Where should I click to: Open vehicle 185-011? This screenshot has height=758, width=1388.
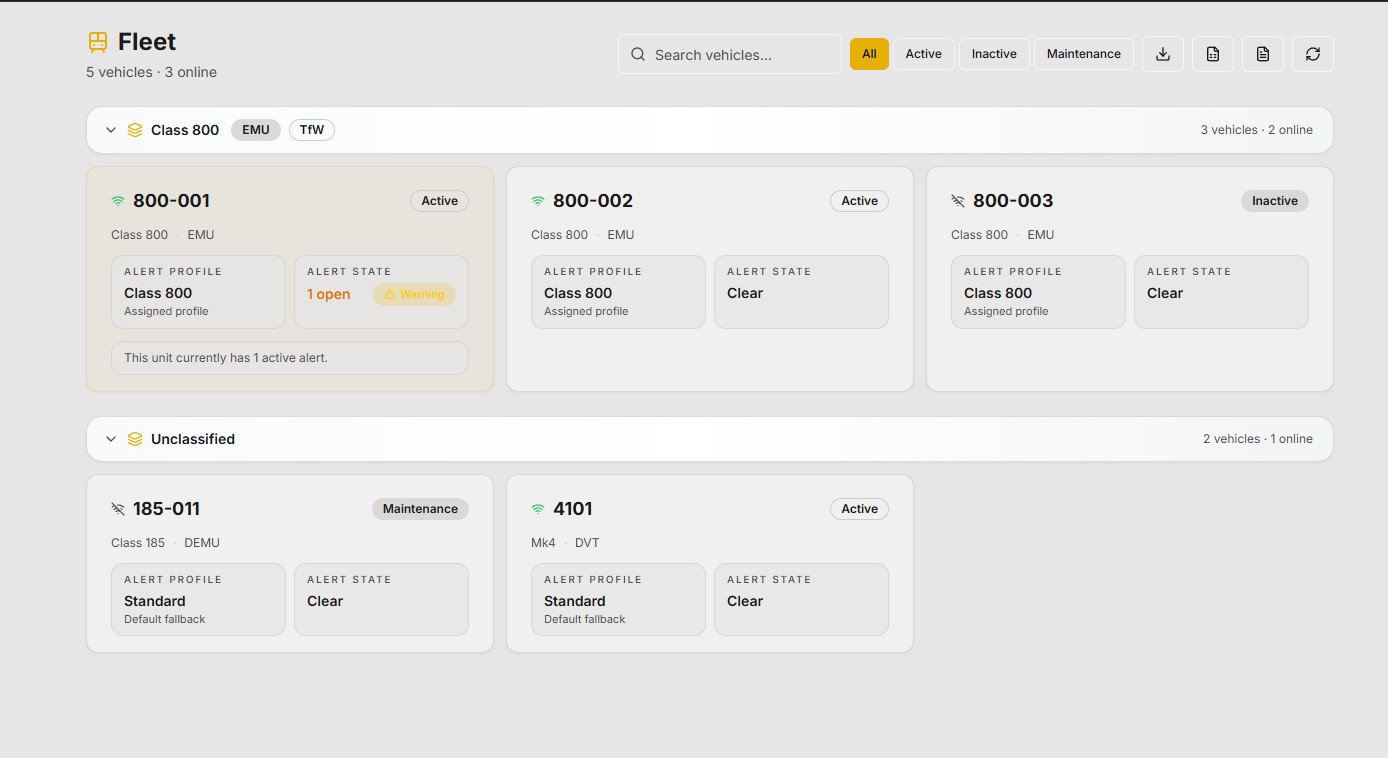click(x=290, y=564)
